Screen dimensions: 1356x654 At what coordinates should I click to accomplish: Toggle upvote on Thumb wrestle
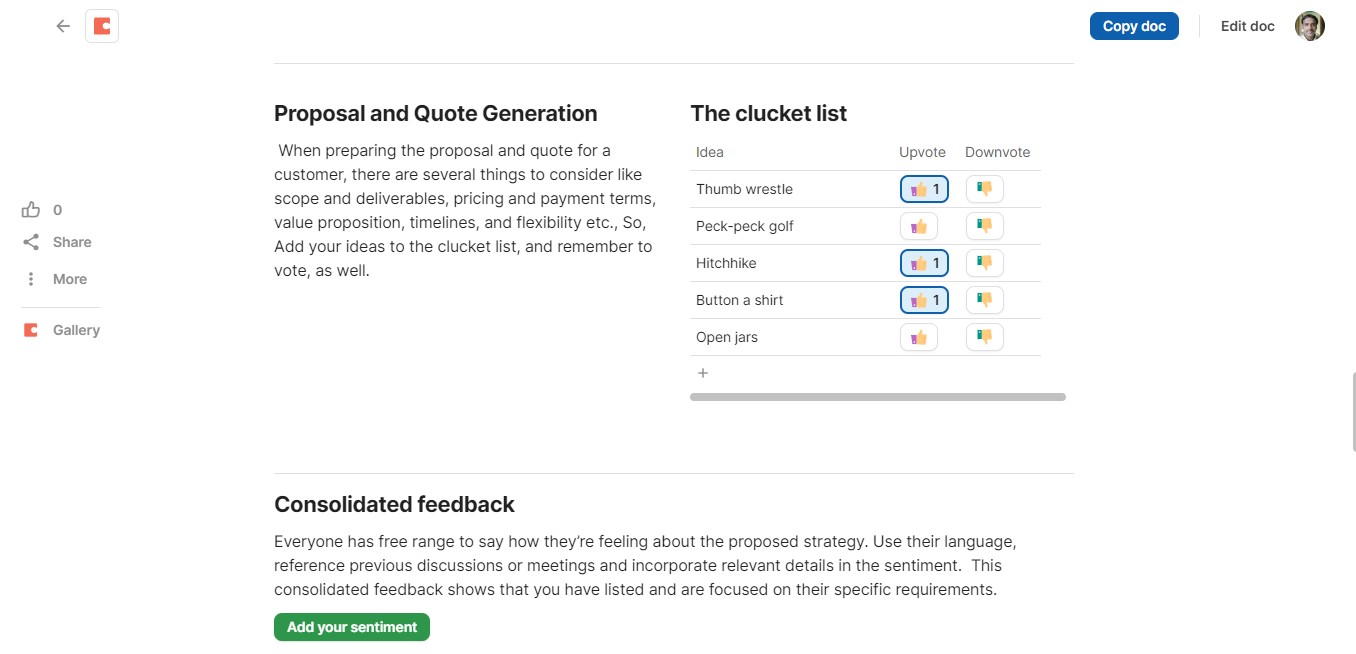[924, 189]
